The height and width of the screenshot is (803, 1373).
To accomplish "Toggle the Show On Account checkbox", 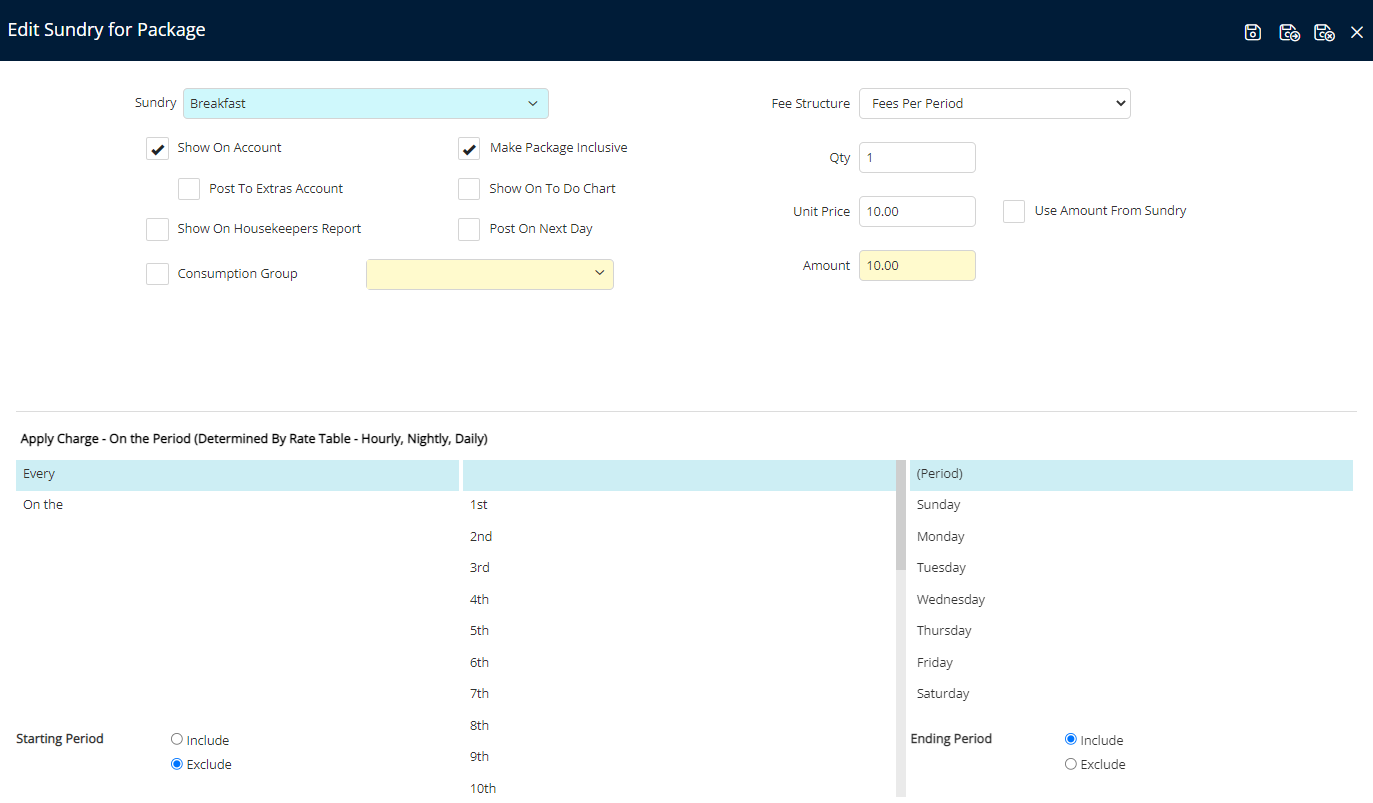I will 157,148.
